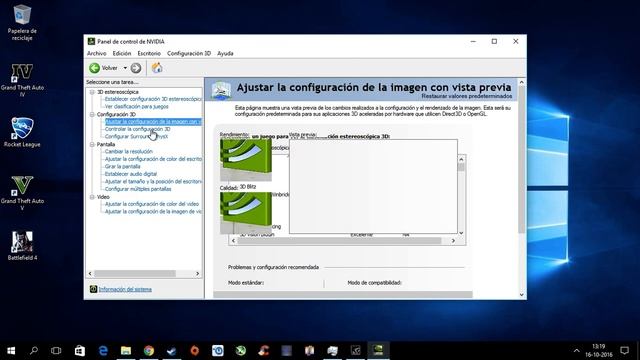The width and height of the screenshot is (640, 360).
Task: Click the green Volver back arrow
Action: 94,68
